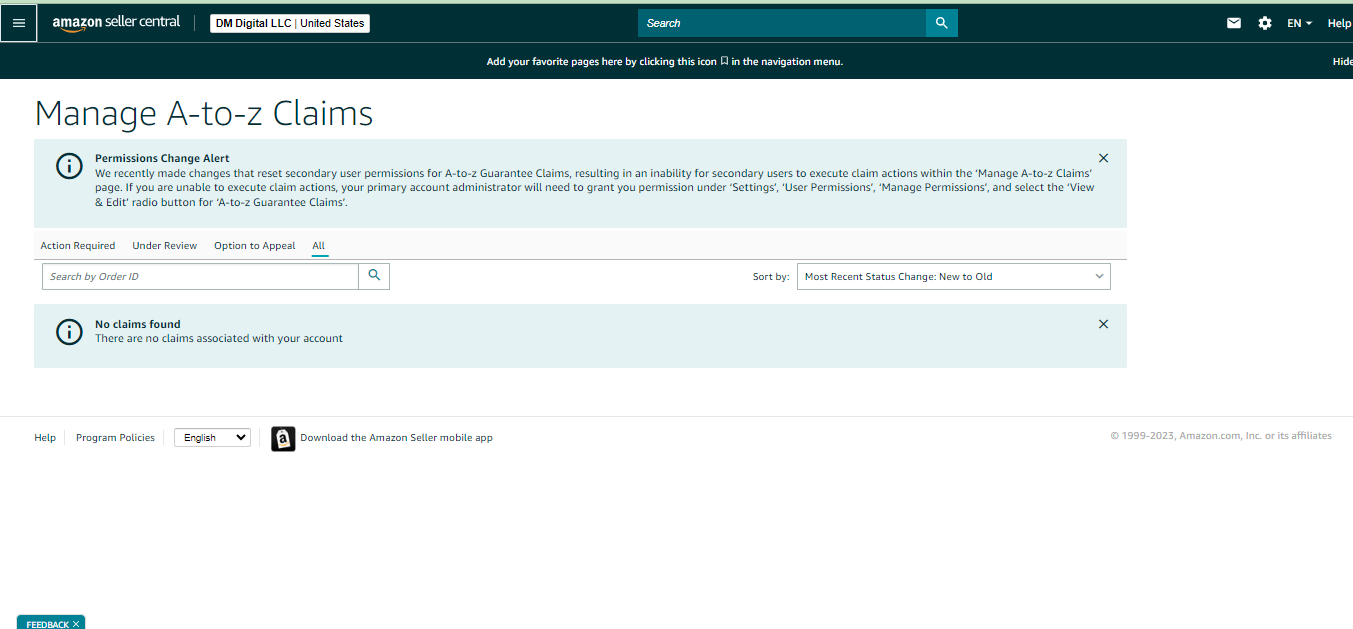The image size is (1353, 629).
Task: Close the No claims found notice
Action: pos(1103,324)
